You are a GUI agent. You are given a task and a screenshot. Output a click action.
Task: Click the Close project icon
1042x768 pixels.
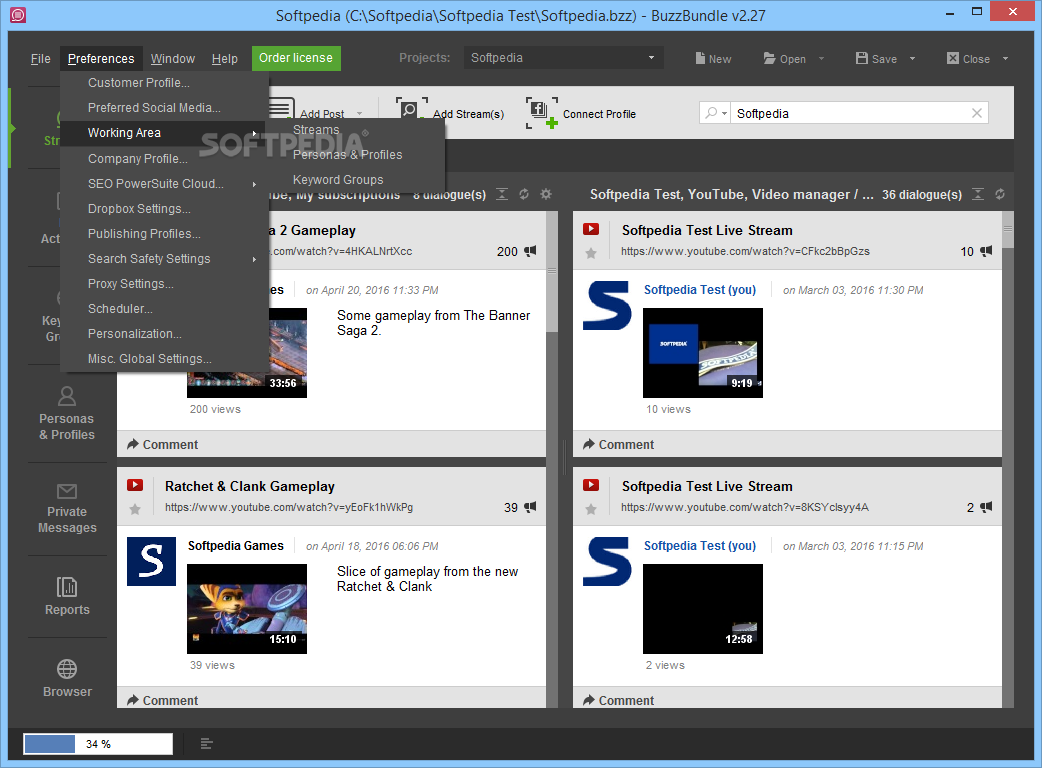point(952,58)
